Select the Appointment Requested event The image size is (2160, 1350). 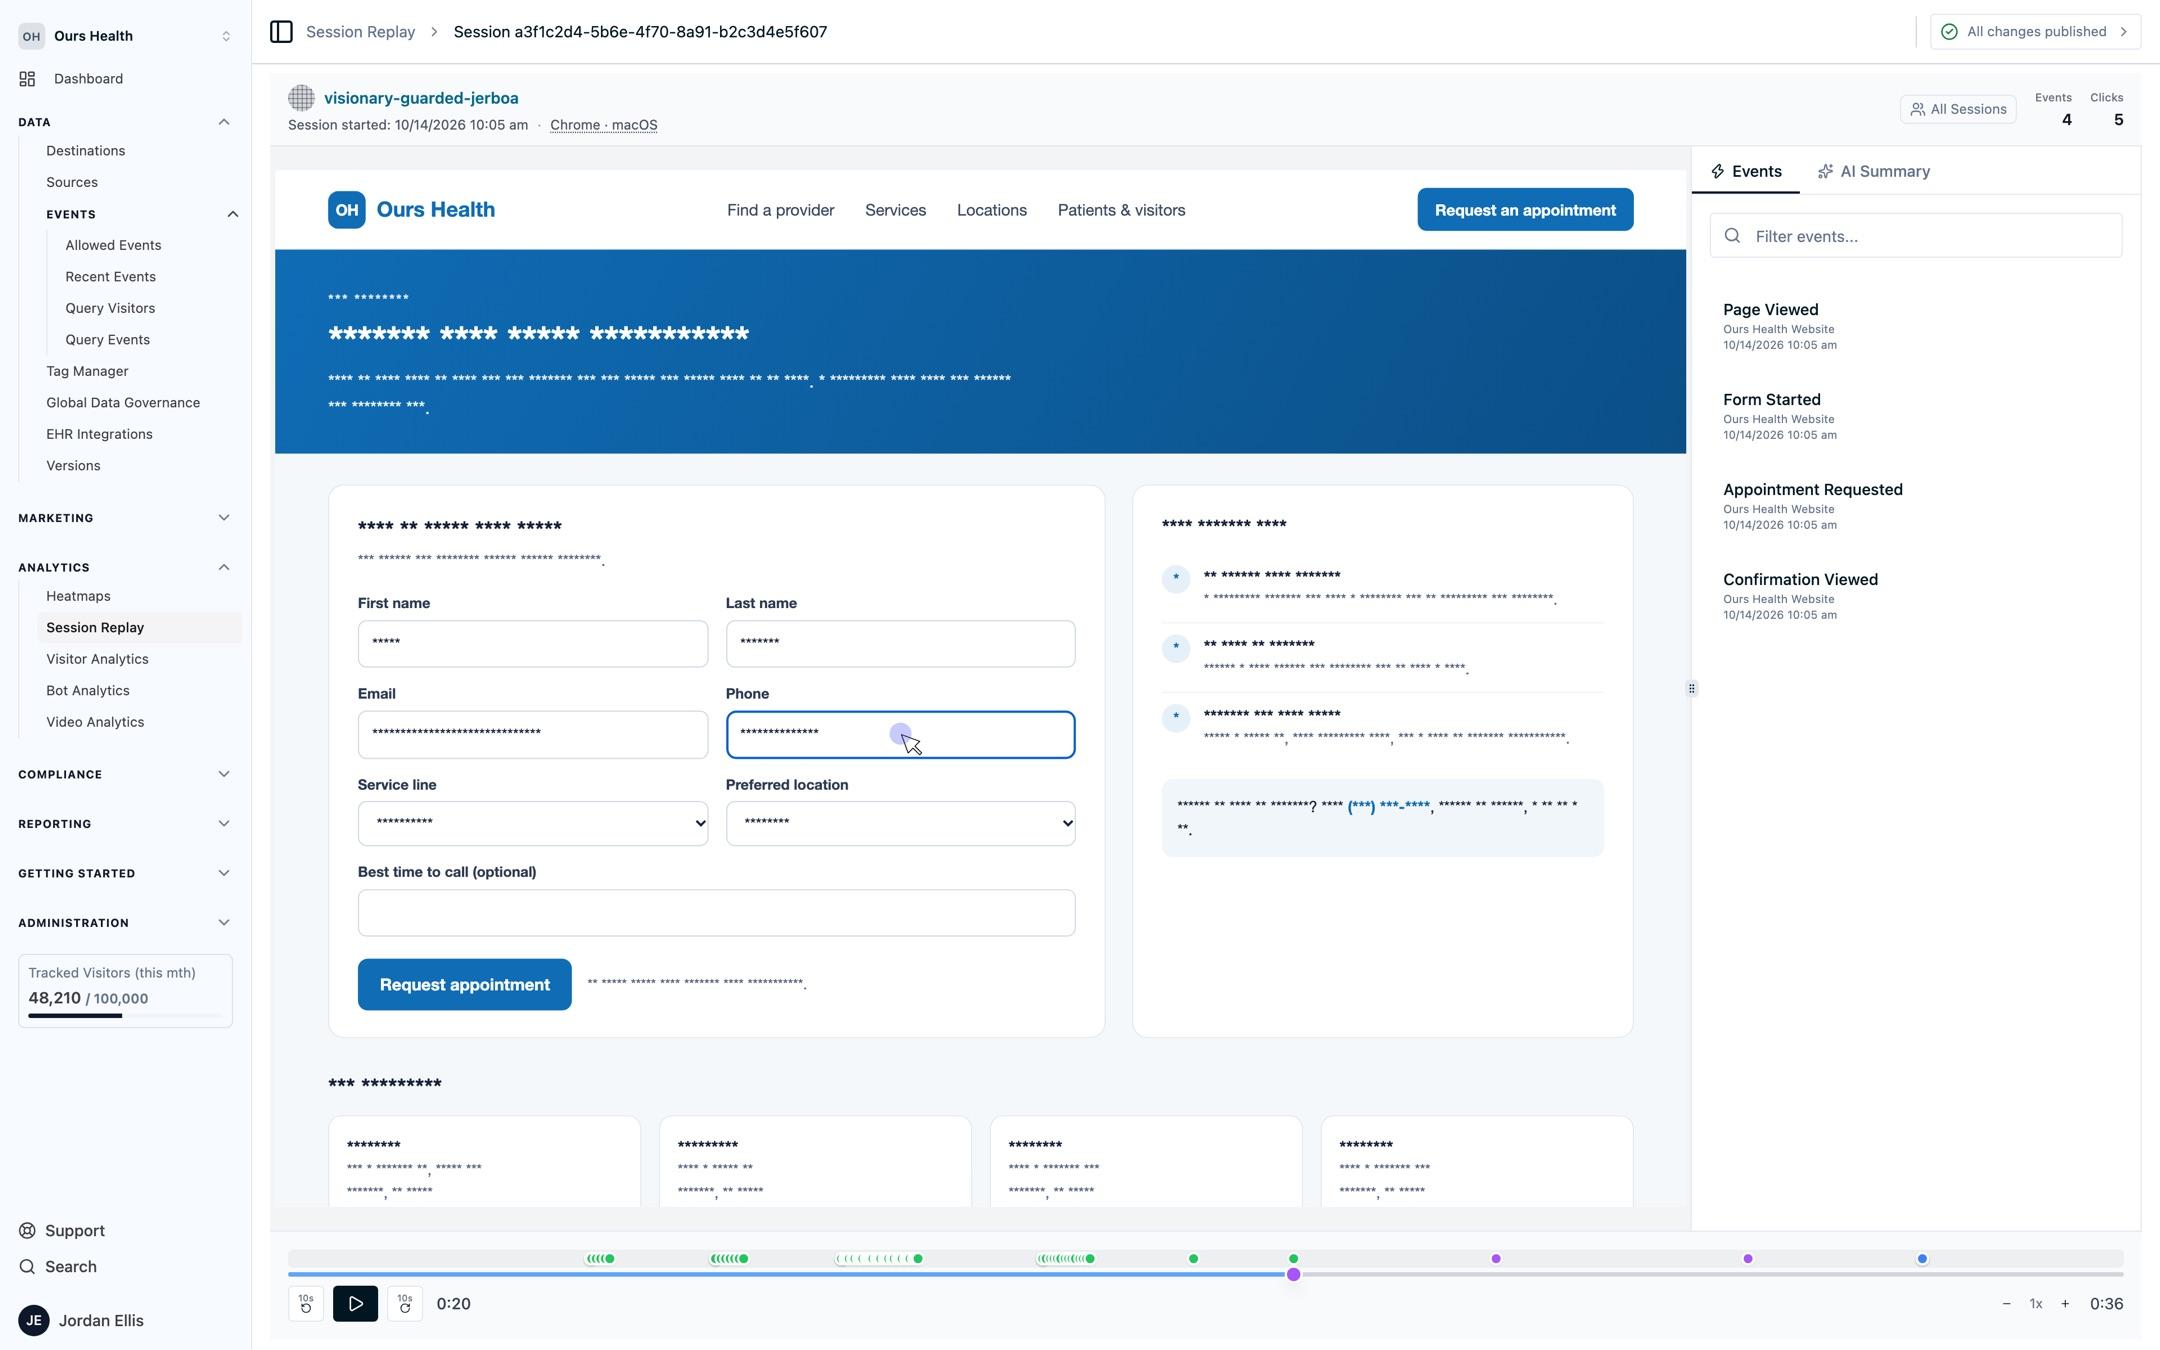click(1916, 507)
